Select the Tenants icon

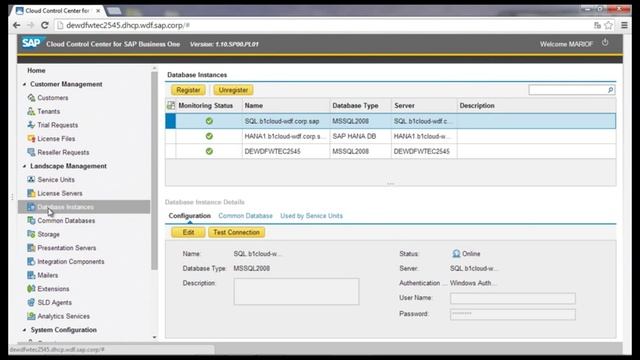(31, 111)
